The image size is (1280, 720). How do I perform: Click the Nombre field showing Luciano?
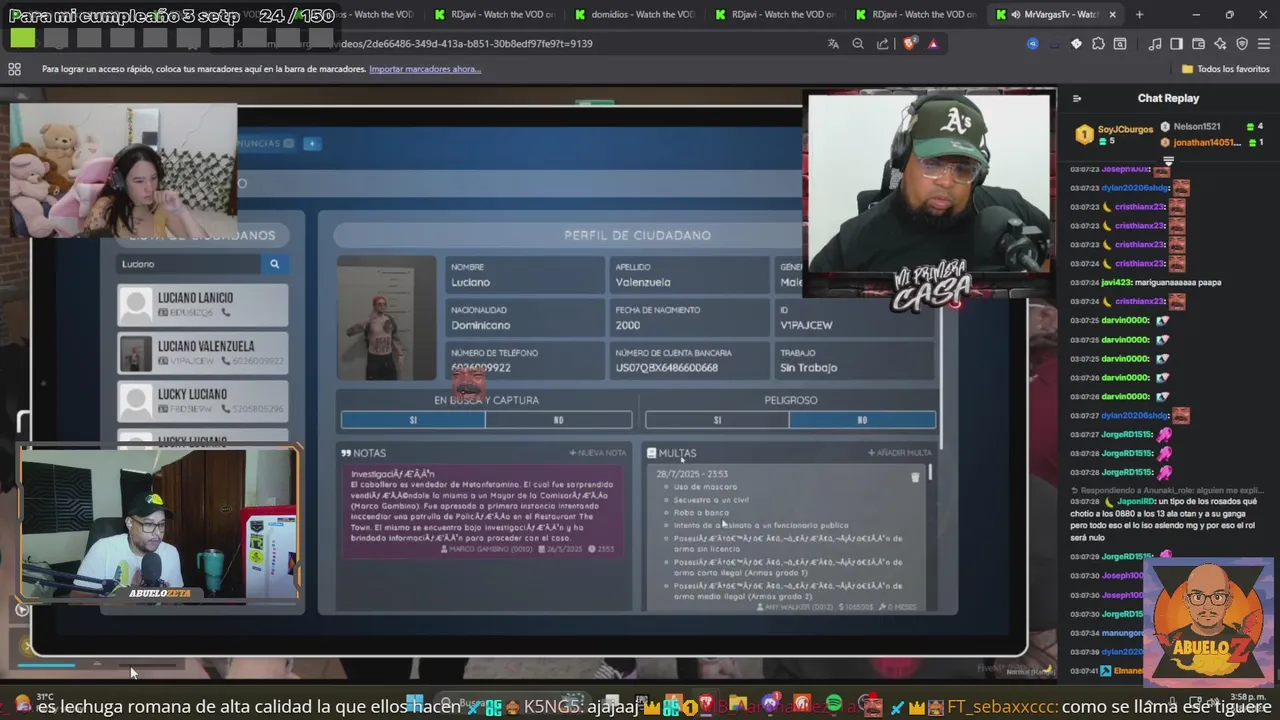point(524,275)
